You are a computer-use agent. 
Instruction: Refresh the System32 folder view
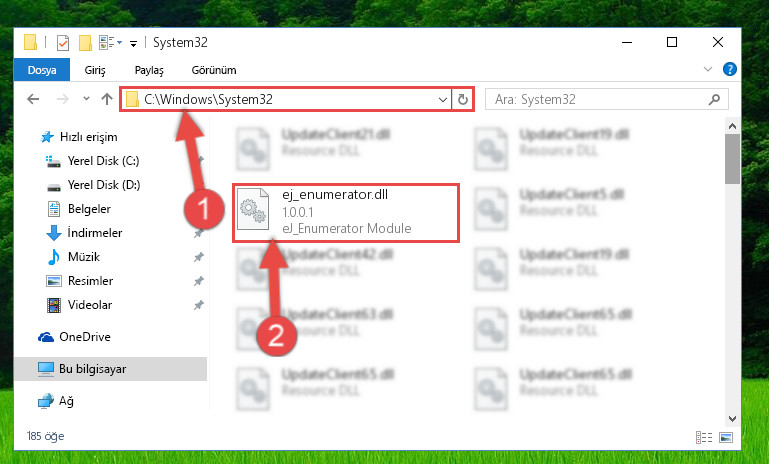(x=462, y=100)
